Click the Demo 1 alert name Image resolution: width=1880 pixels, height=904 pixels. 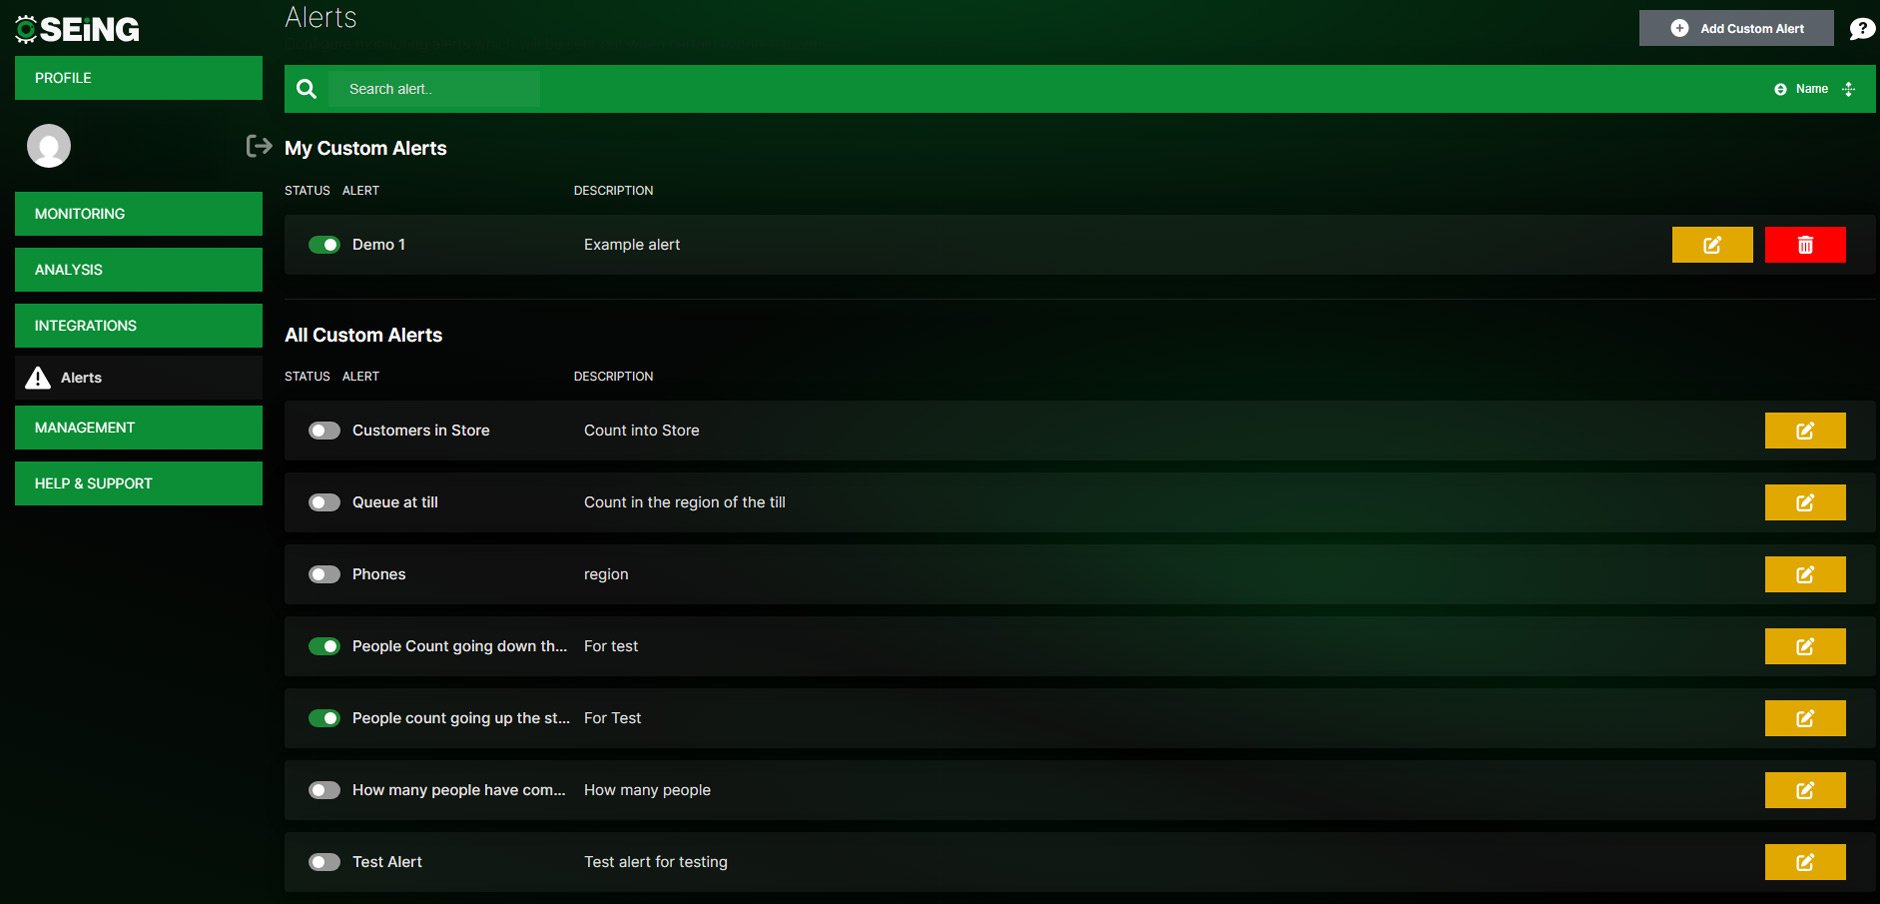pos(379,245)
